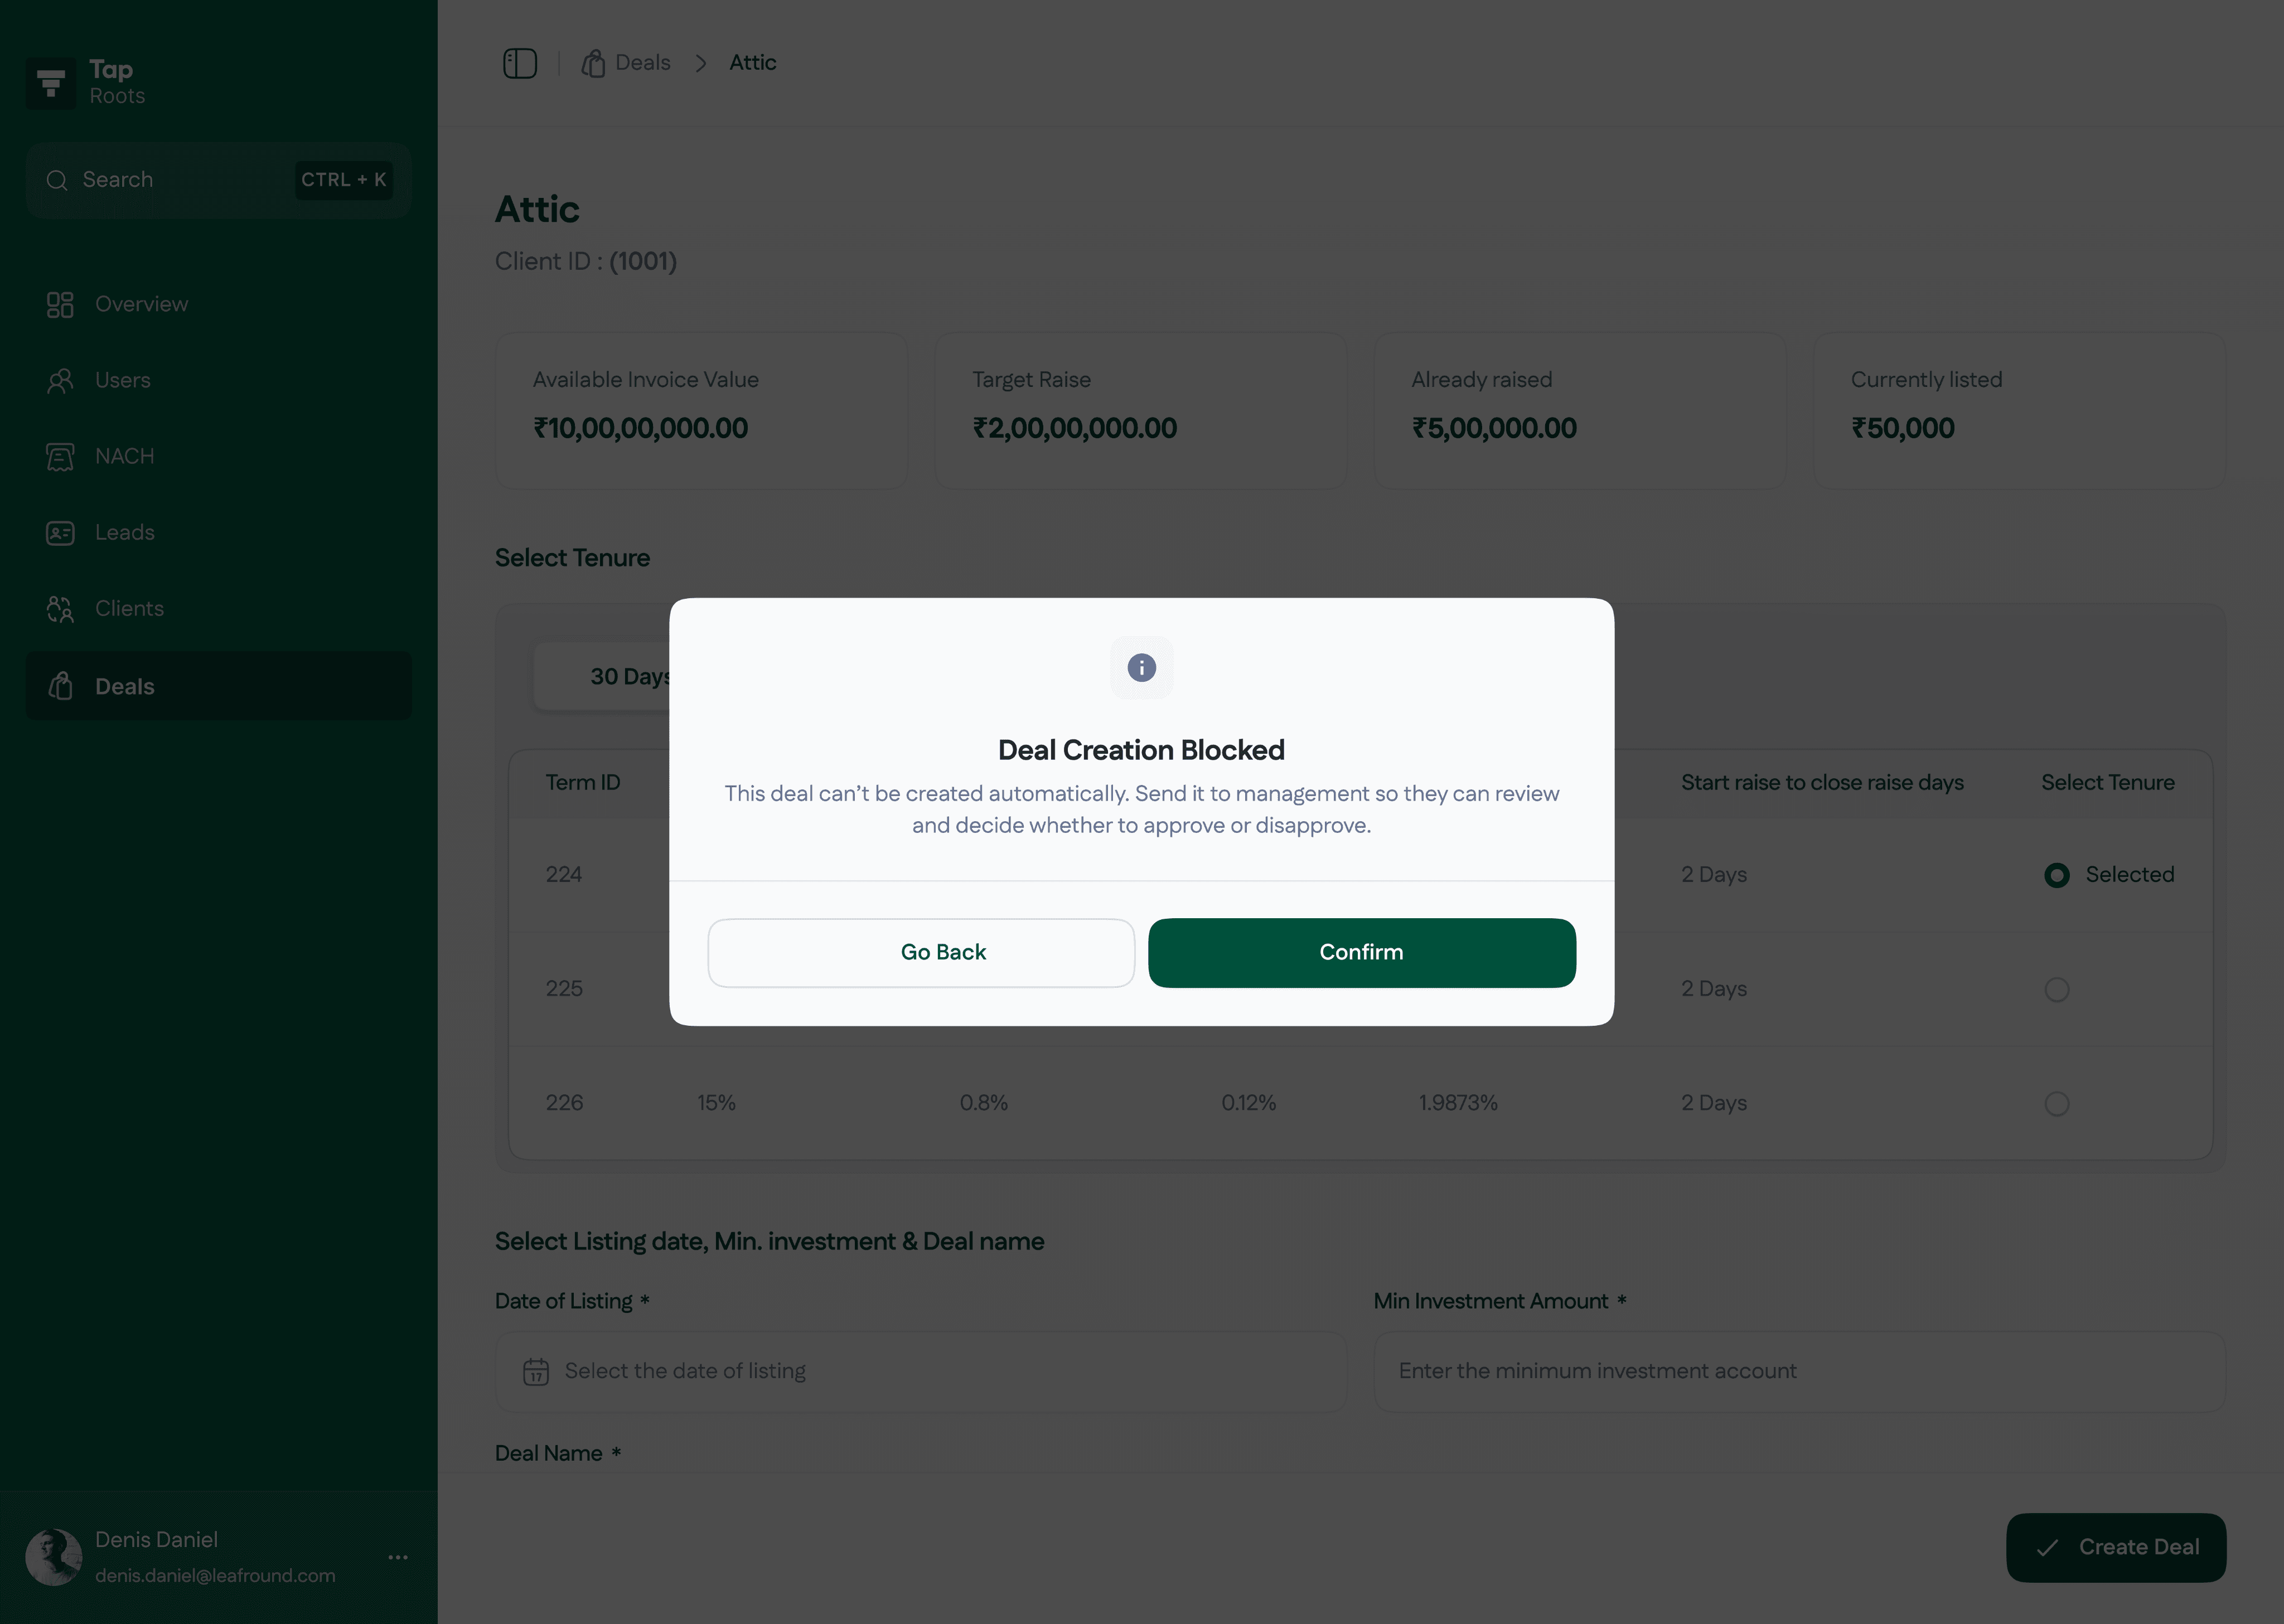Viewport: 2284px width, 1624px height.
Task: Select the Deals sidebar menu item
Action: point(218,686)
